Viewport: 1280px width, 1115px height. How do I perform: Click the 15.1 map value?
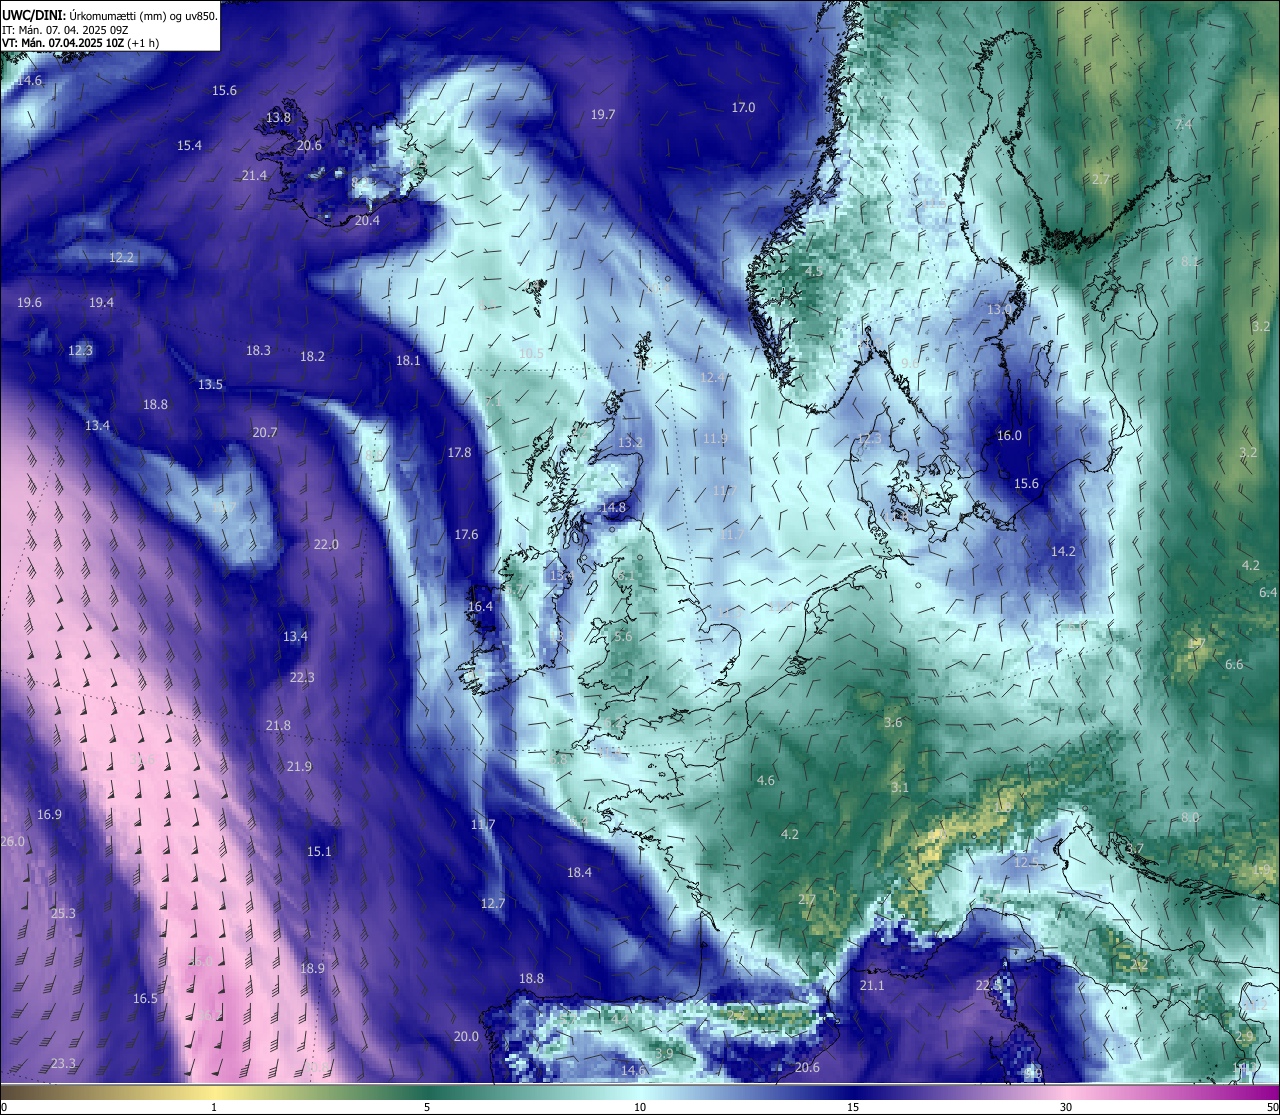point(319,852)
